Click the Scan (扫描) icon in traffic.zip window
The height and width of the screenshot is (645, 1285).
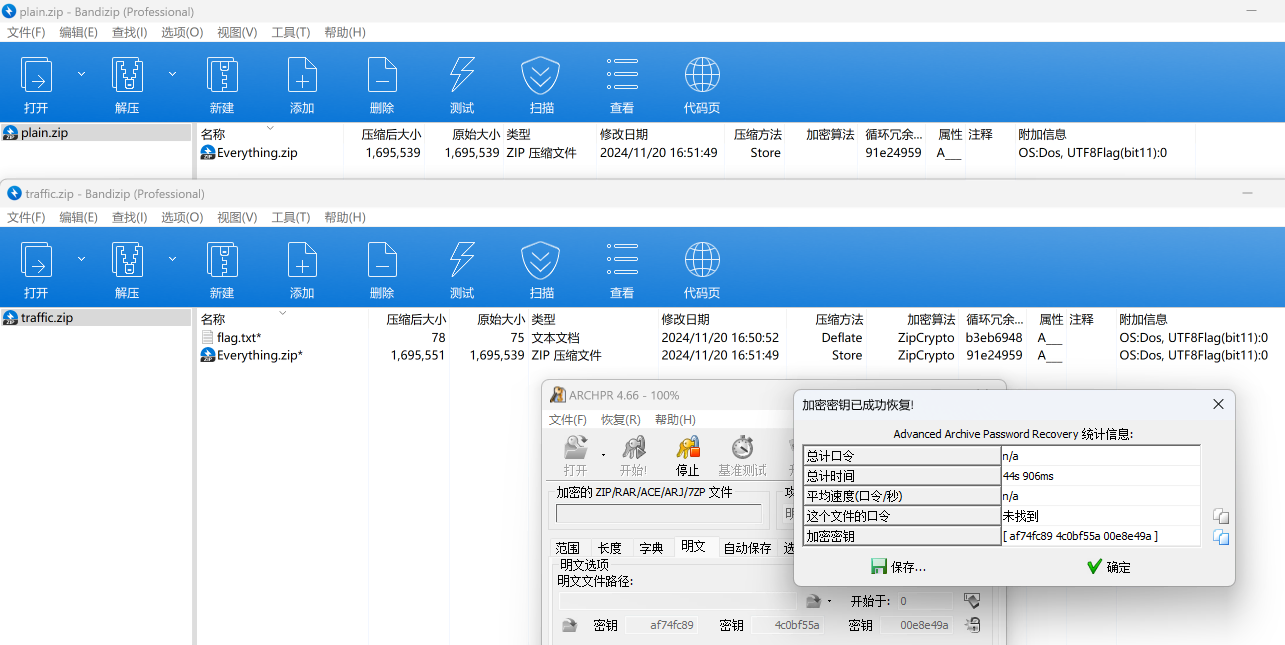point(541,269)
